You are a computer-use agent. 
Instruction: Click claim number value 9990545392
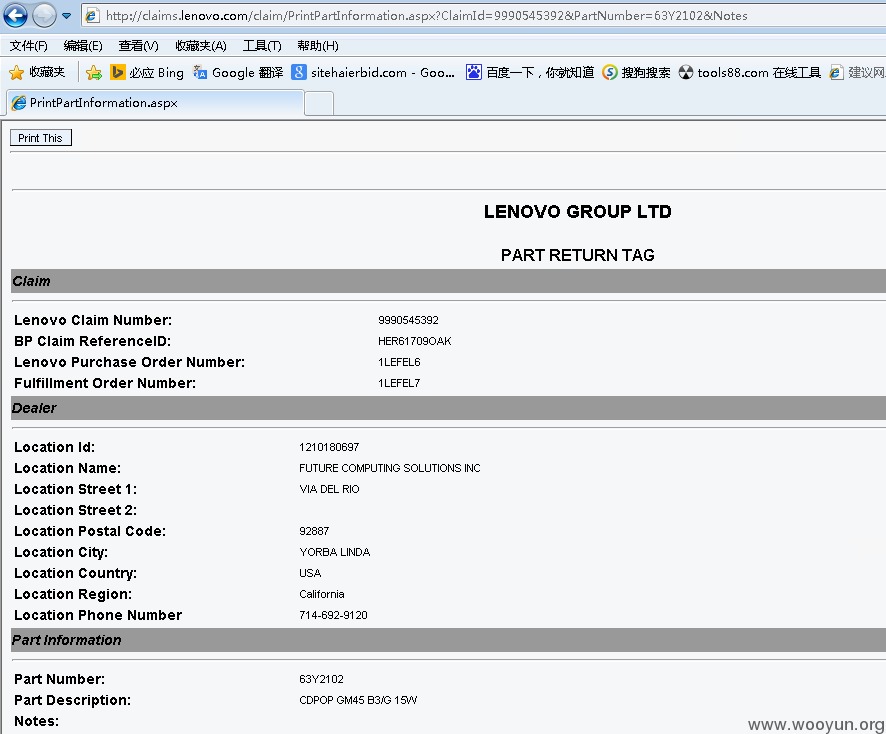pyautogui.click(x=408, y=320)
